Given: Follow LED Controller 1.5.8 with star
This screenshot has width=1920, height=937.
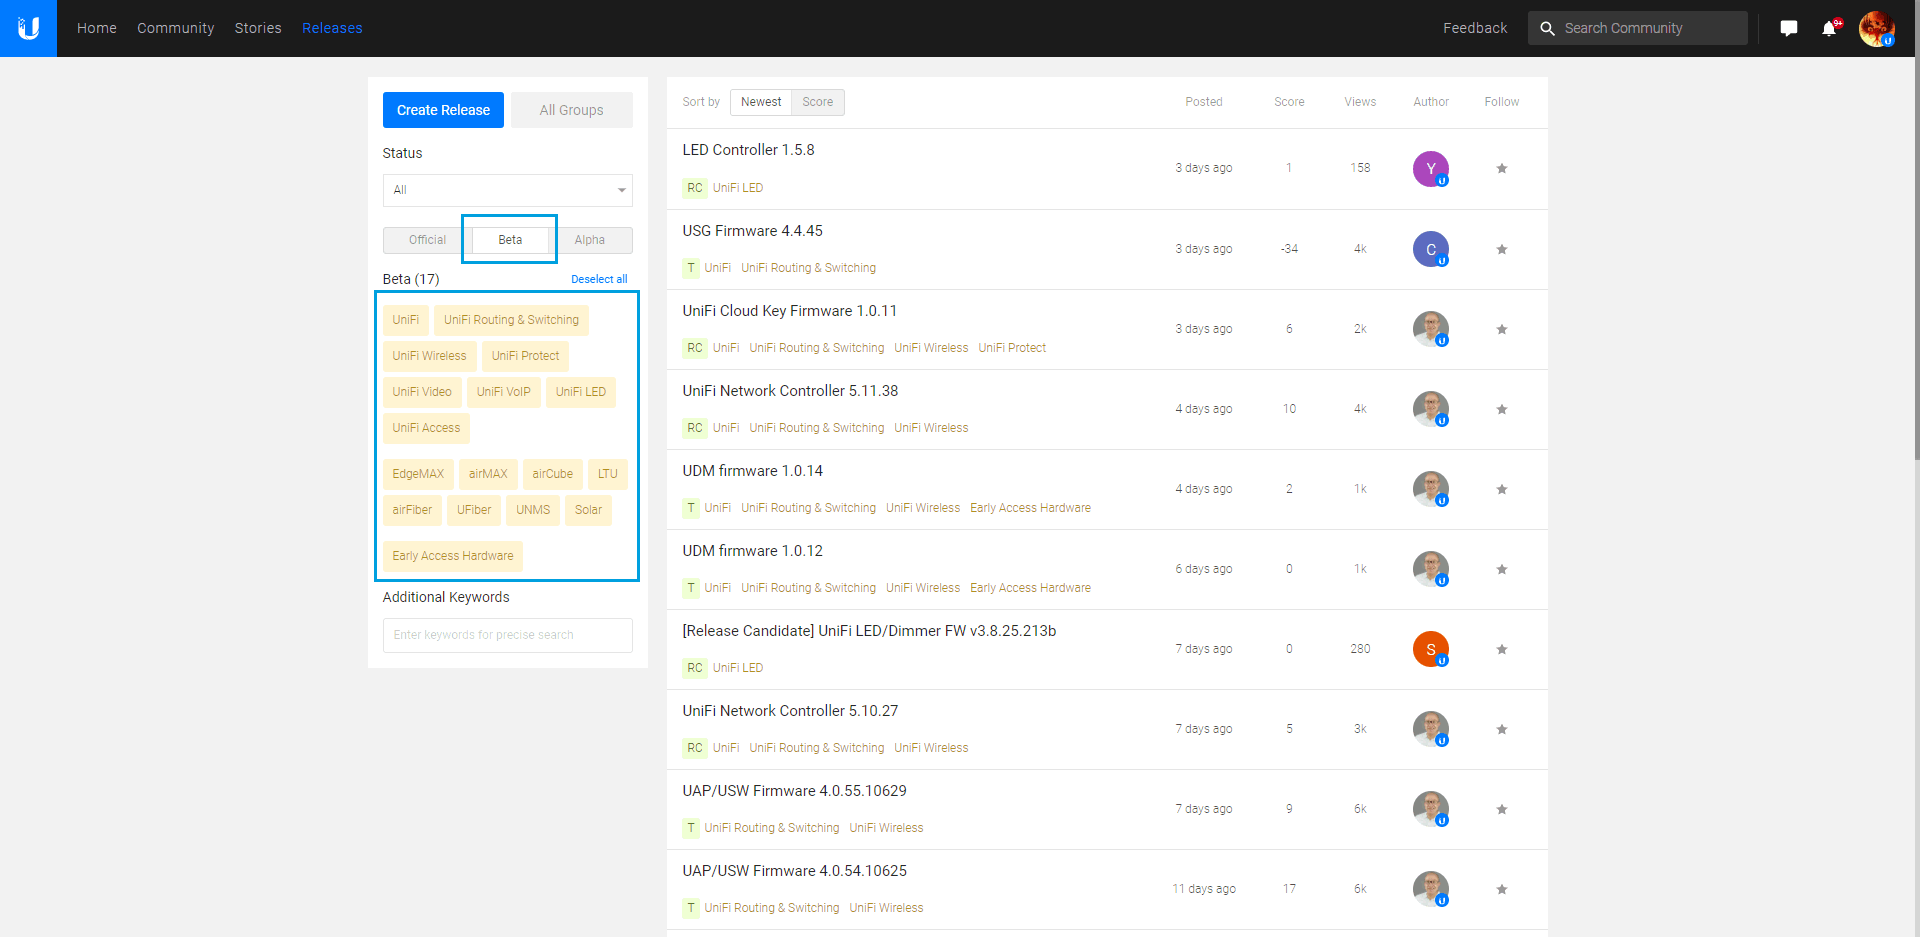Looking at the screenshot, I should tap(1501, 169).
